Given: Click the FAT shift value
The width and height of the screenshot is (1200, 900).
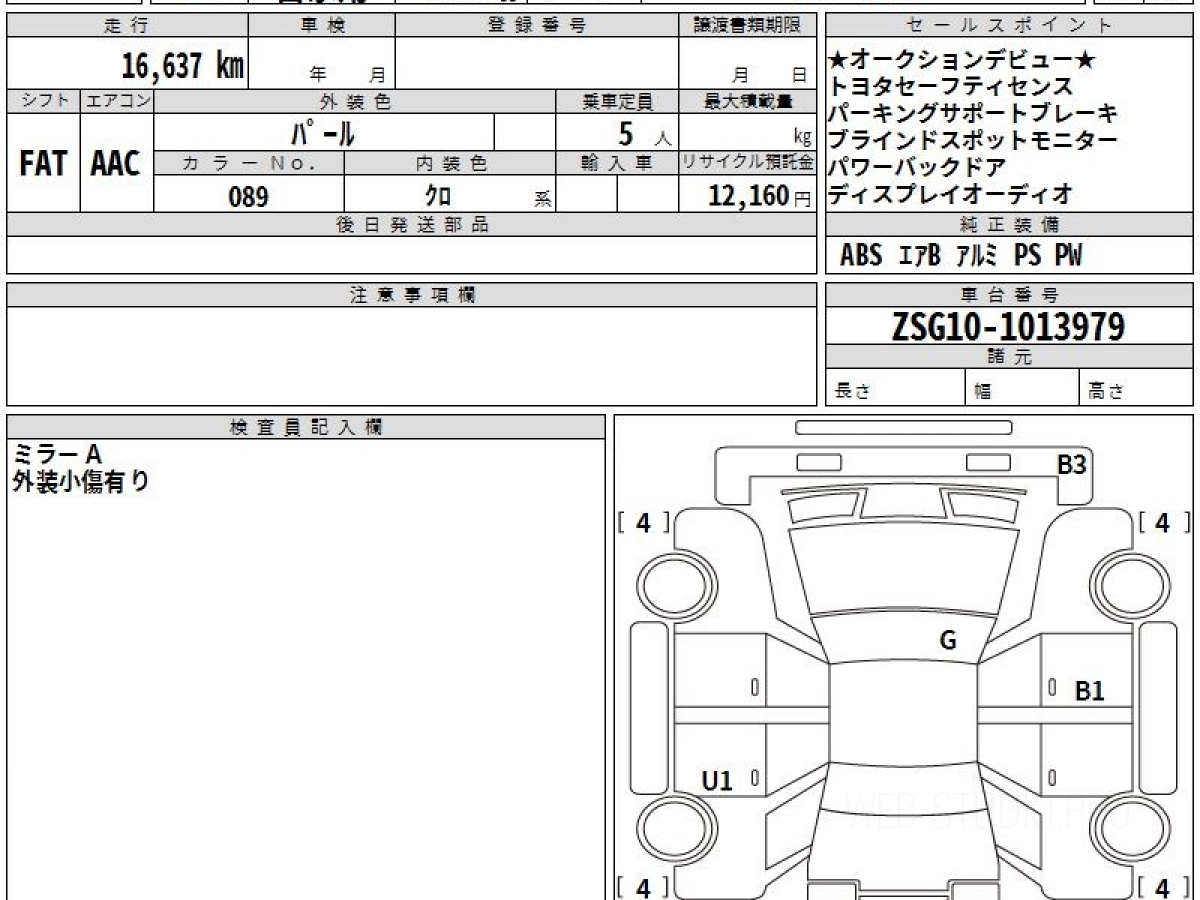Looking at the screenshot, I should pos(43,163).
